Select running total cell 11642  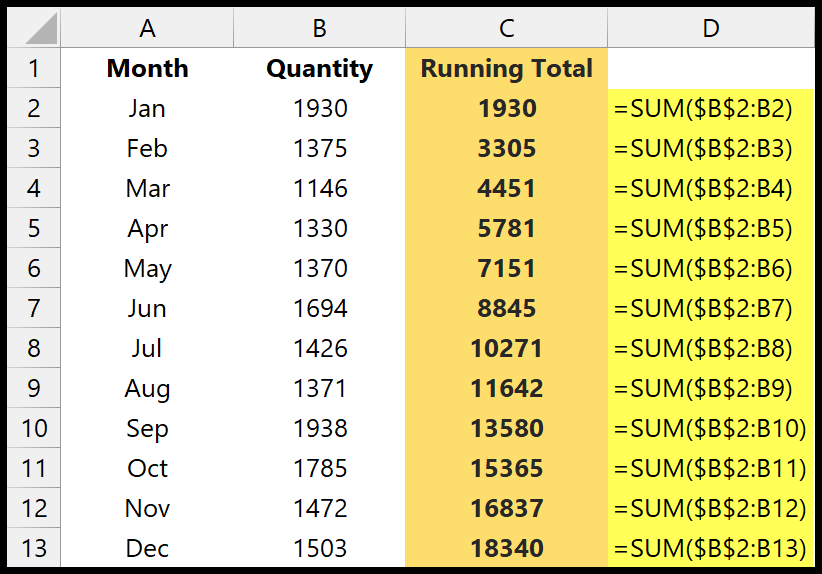tap(506, 388)
